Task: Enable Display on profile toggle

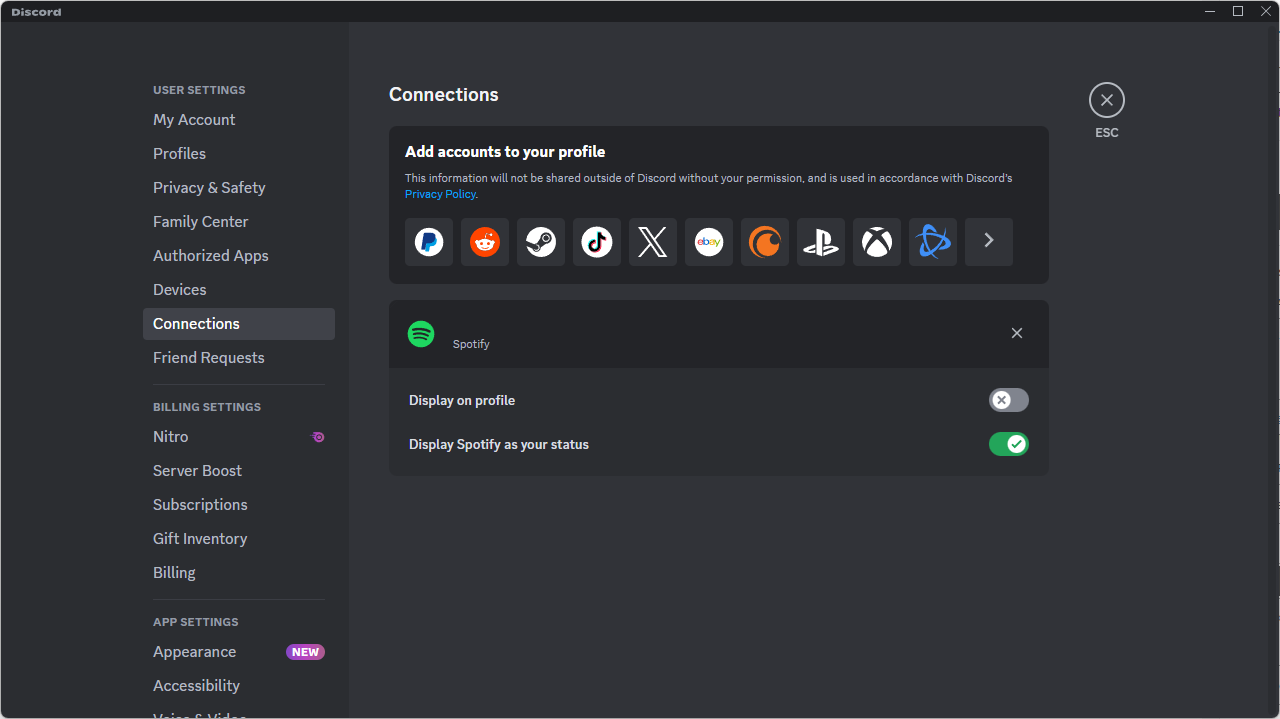Action: coord(1009,400)
